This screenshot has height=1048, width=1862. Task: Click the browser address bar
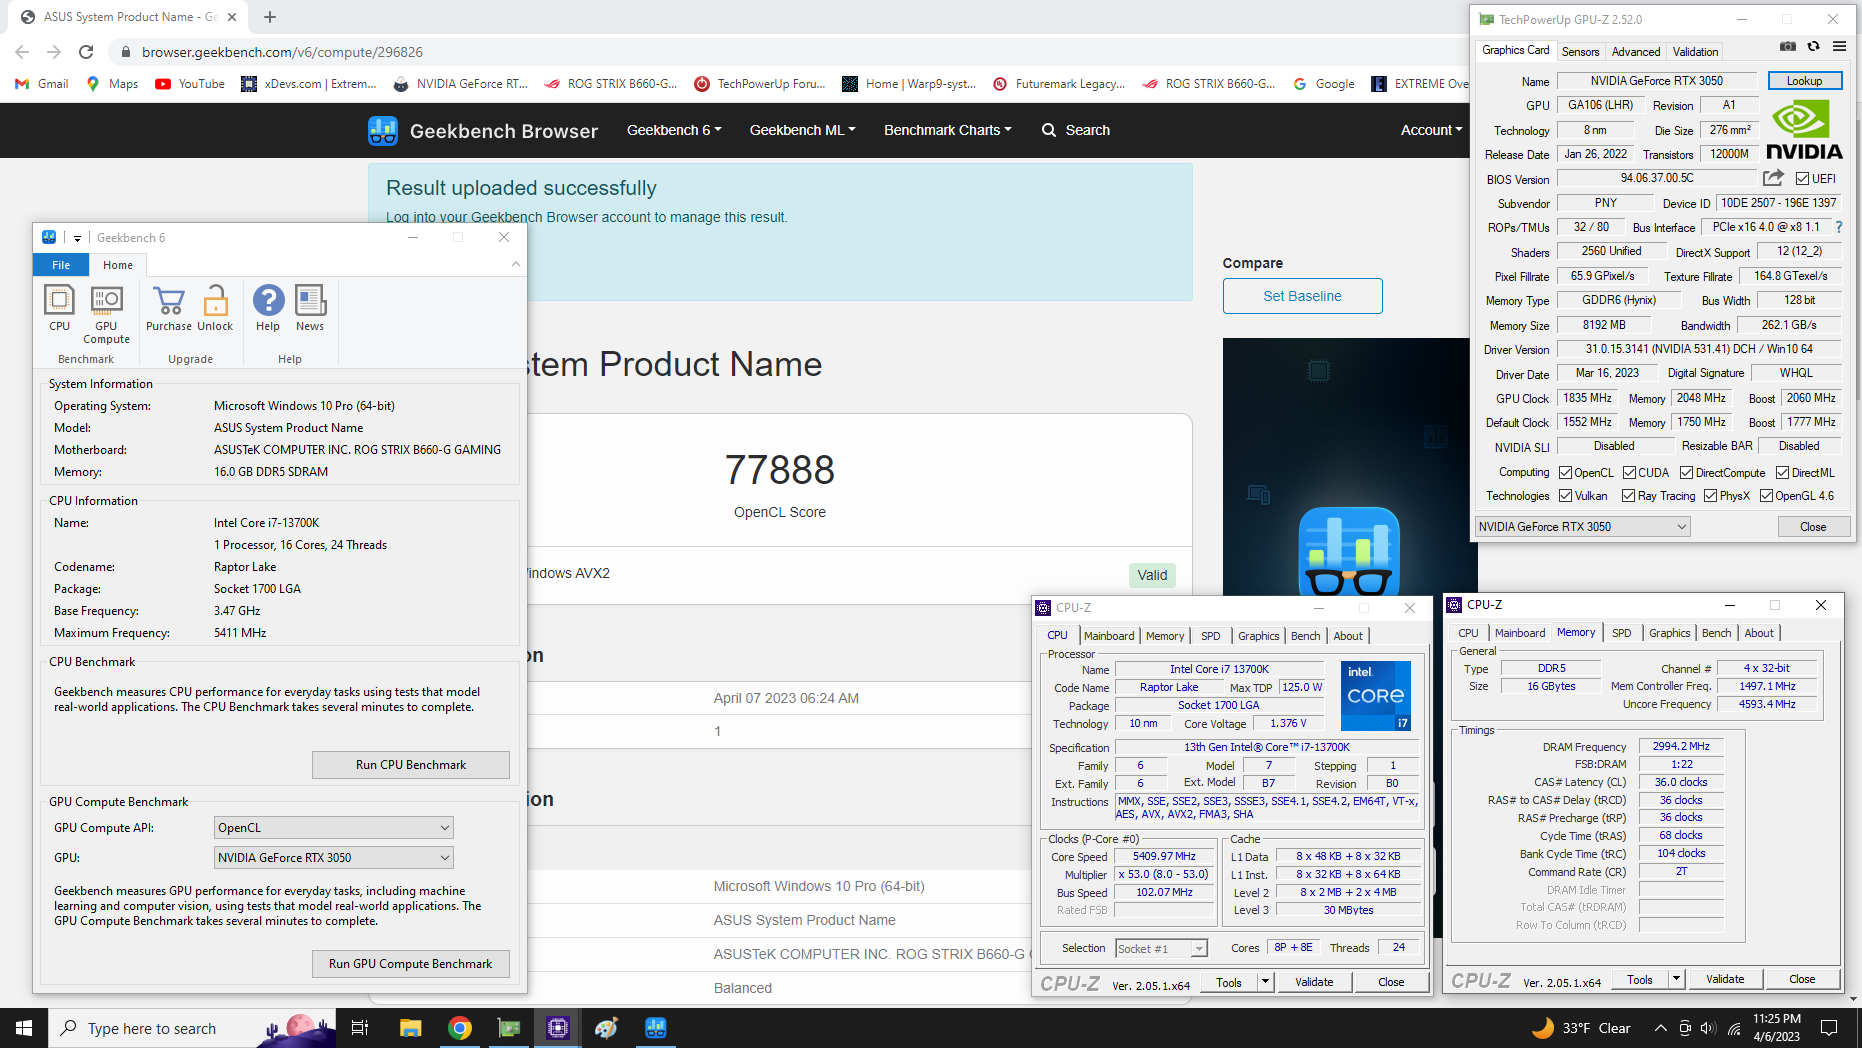[780, 52]
